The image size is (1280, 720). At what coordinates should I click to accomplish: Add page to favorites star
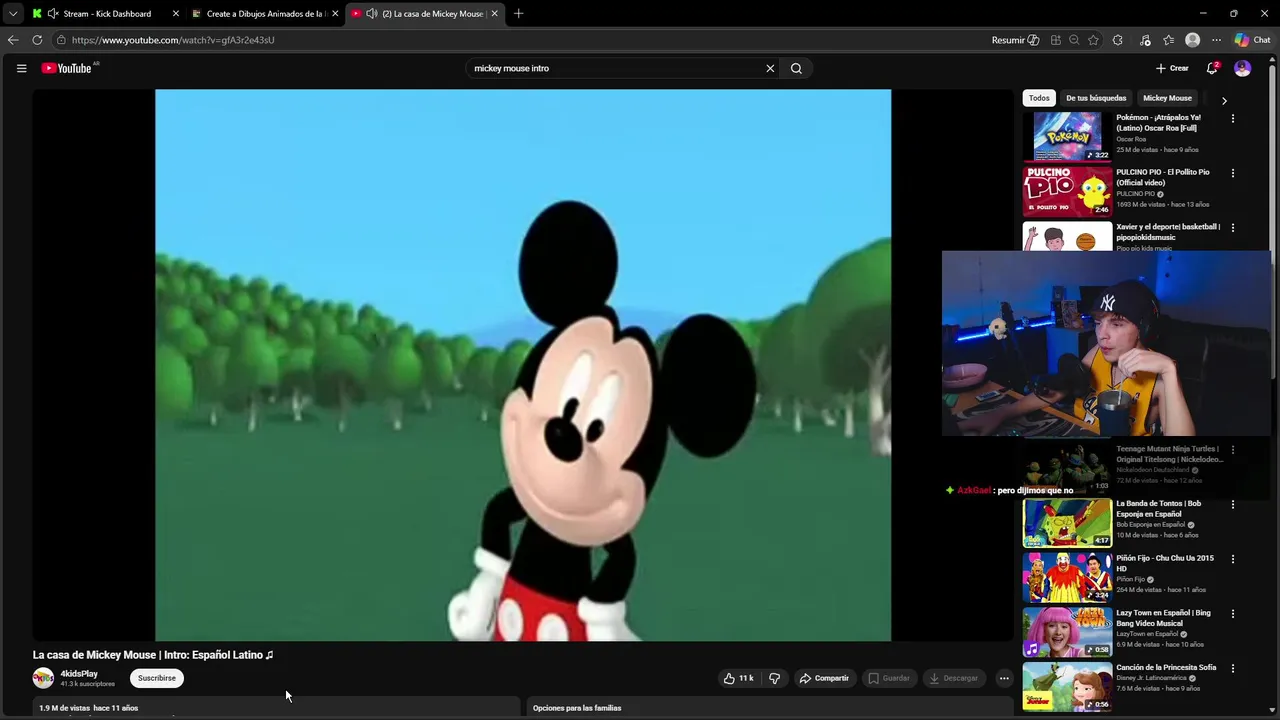1093,40
